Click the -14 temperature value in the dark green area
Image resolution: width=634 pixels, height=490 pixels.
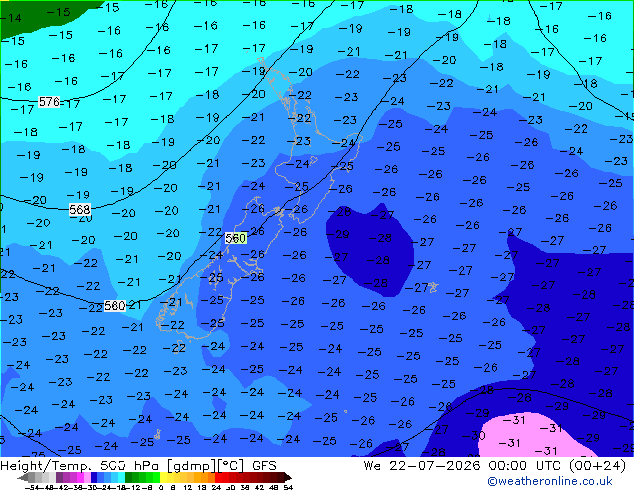pyautogui.click(x=11, y=18)
